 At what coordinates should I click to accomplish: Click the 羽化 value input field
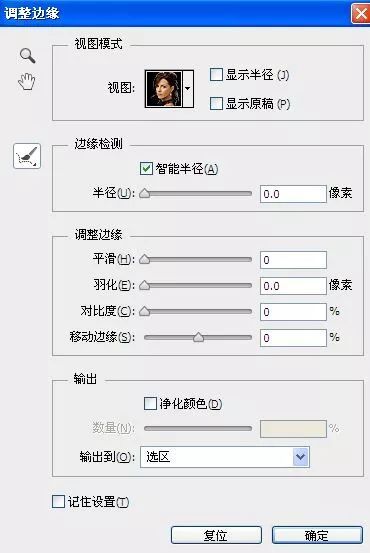click(293, 286)
